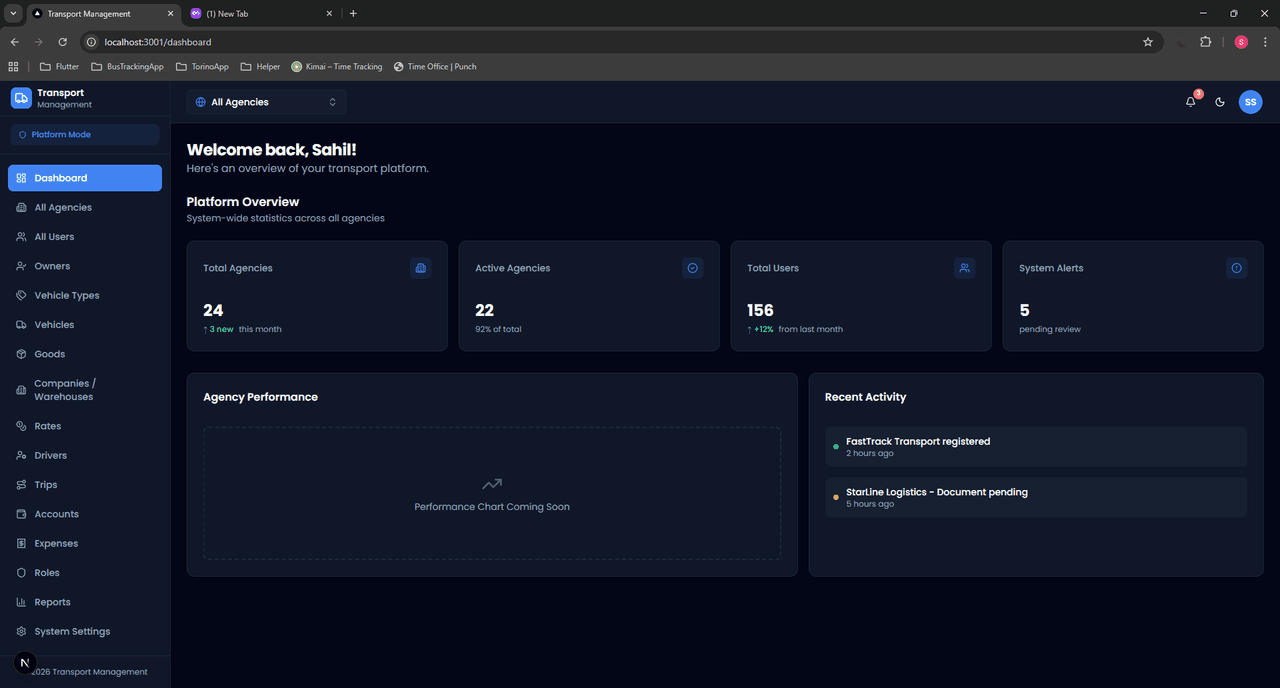This screenshot has width=1280, height=688.
Task: Open a new browser tab
Action: click(x=353, y=14)
